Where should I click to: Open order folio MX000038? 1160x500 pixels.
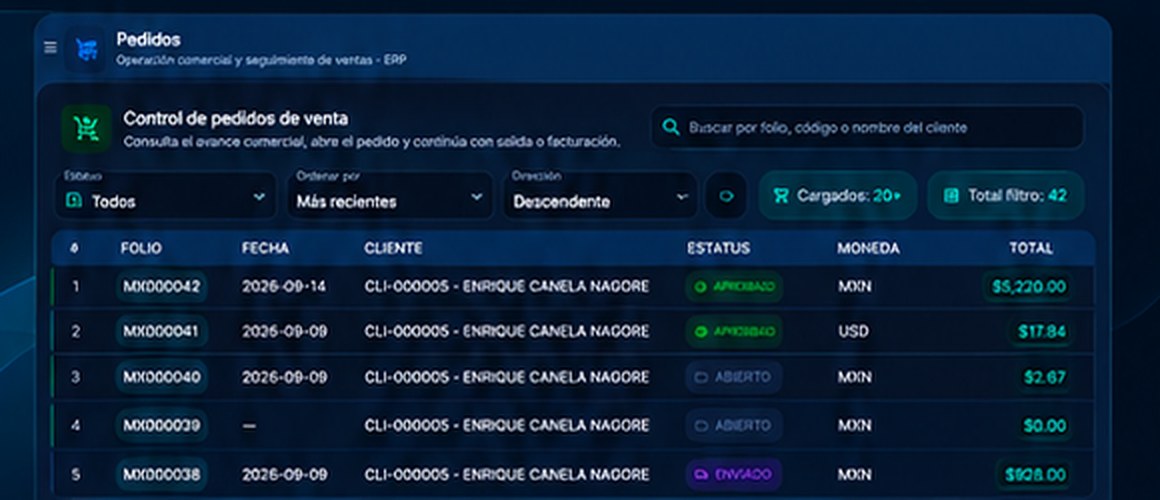coord(161,475)
